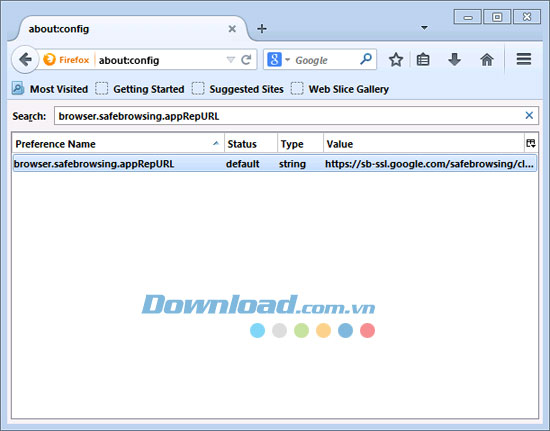
Task: Open the list all tabs dropdown
Action: pyautogui.click(x=424, y=28)
